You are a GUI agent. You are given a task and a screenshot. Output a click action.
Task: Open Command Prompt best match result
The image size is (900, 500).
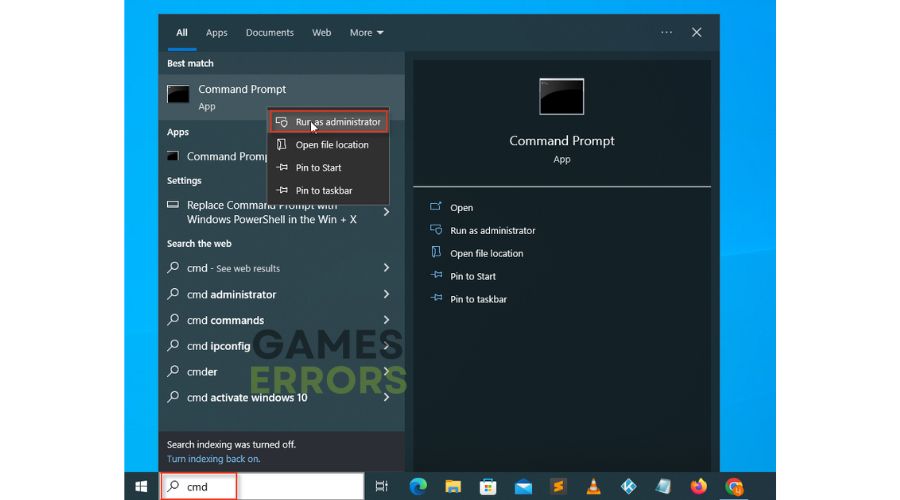point(281,96)
